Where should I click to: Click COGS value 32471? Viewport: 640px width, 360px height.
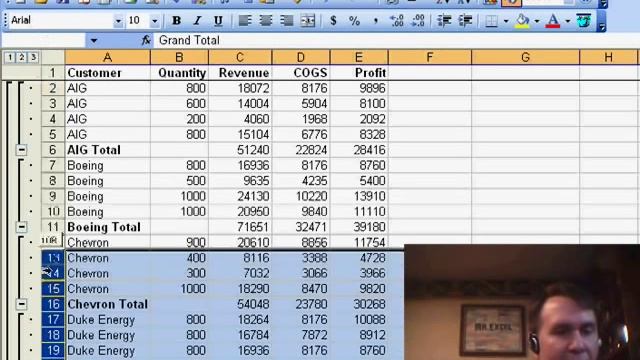click(301, 227)
